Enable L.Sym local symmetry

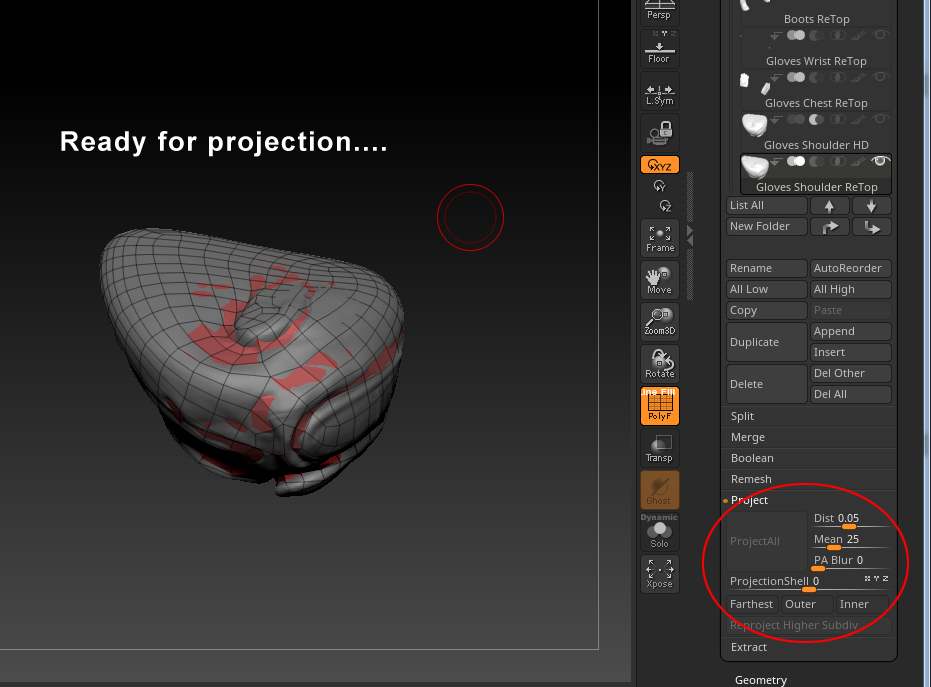click(660, 92)
